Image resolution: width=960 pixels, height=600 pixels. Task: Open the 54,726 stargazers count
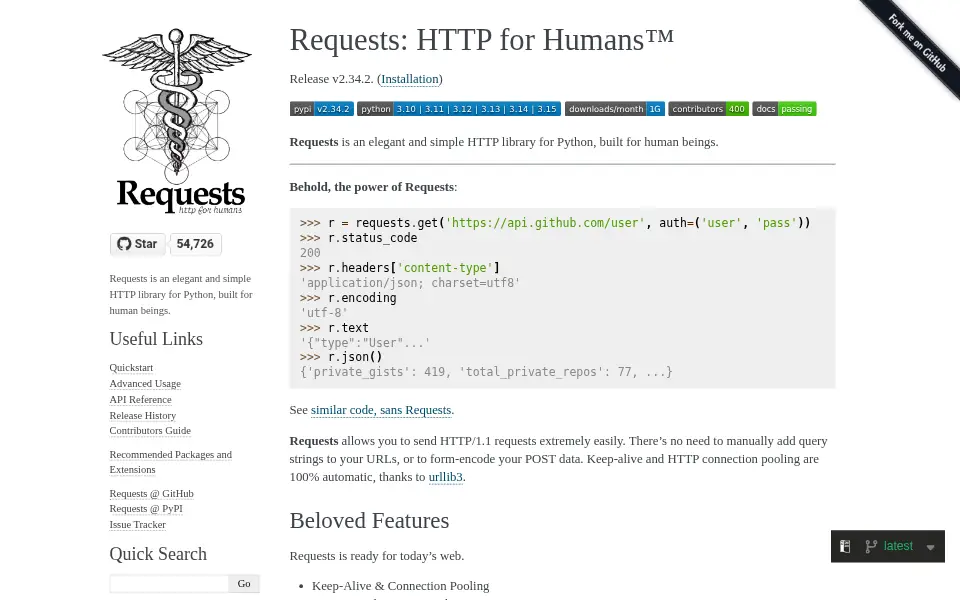click(195, 244)
